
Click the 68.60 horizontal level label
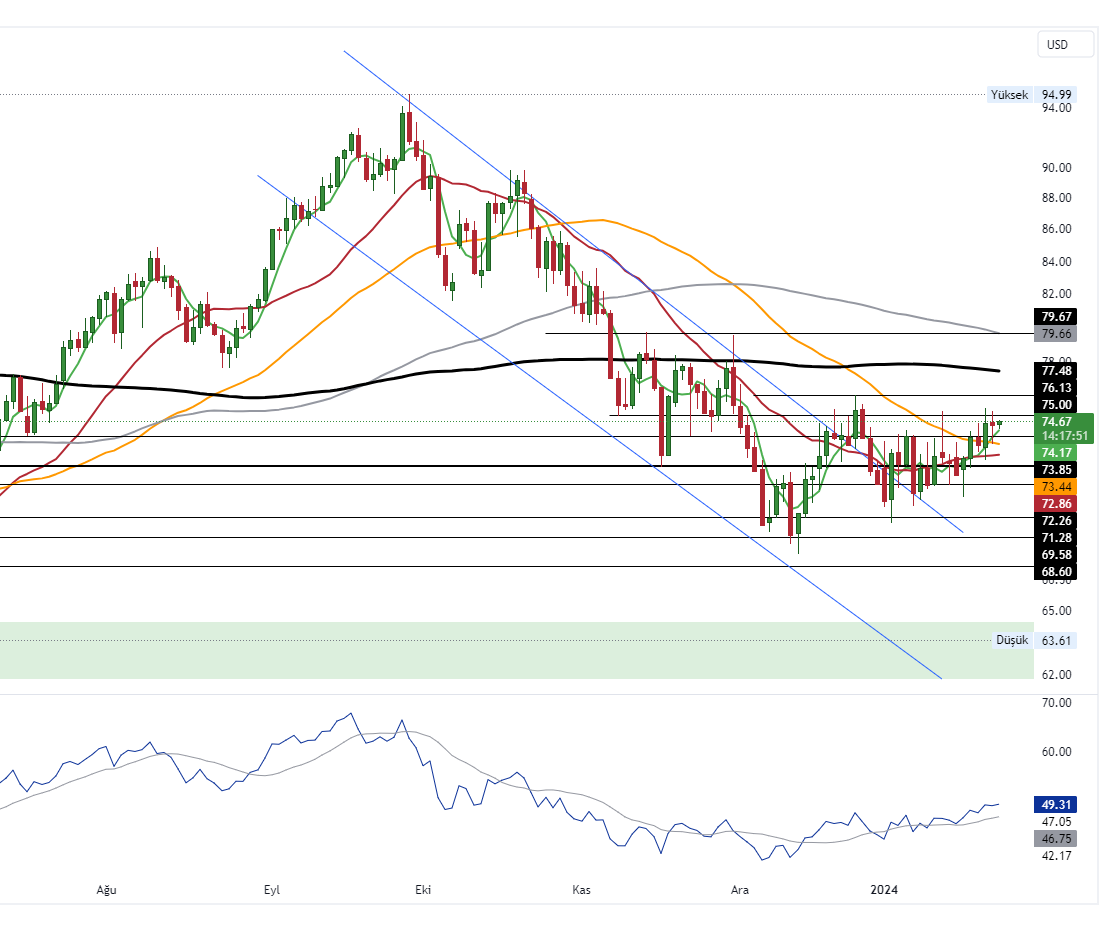1057,569
